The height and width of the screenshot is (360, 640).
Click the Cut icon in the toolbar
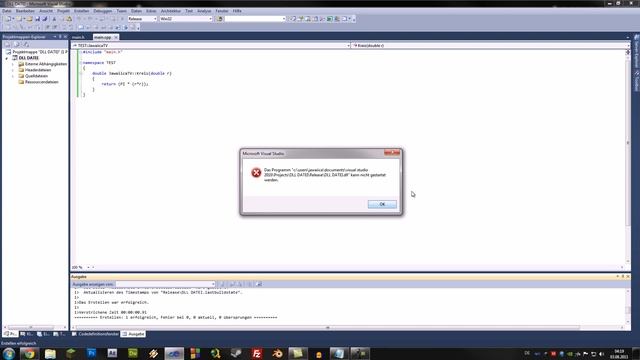point(54,19)
